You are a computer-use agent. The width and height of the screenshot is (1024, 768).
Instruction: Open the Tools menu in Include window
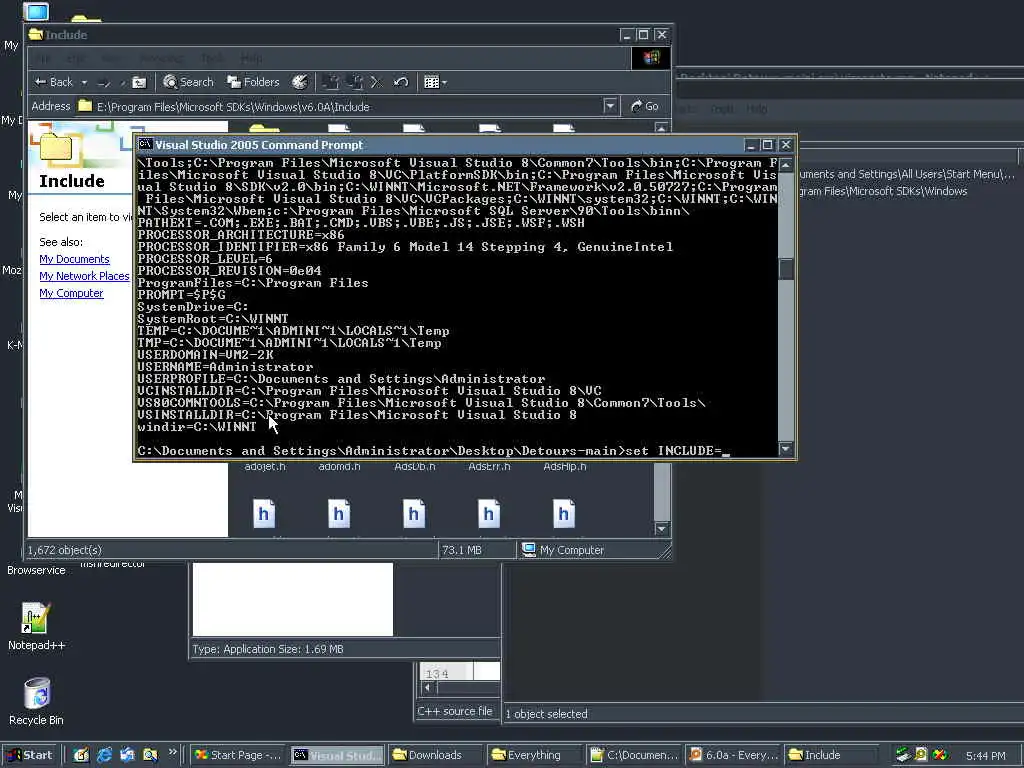(x=212, y=59)
